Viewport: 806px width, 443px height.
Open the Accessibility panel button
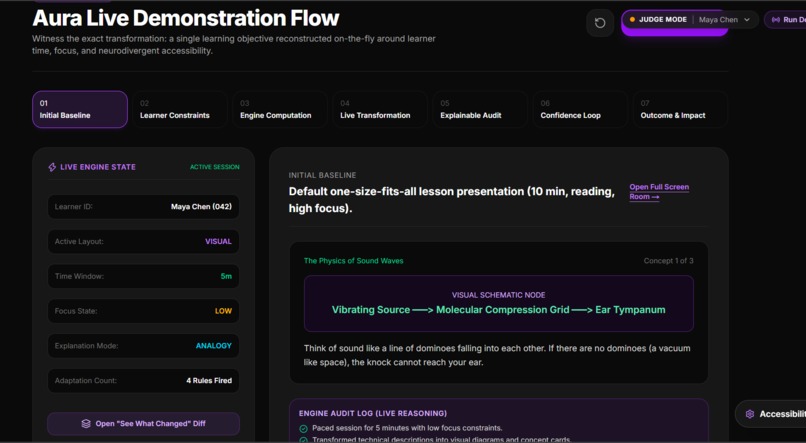[x=771, y=414]
